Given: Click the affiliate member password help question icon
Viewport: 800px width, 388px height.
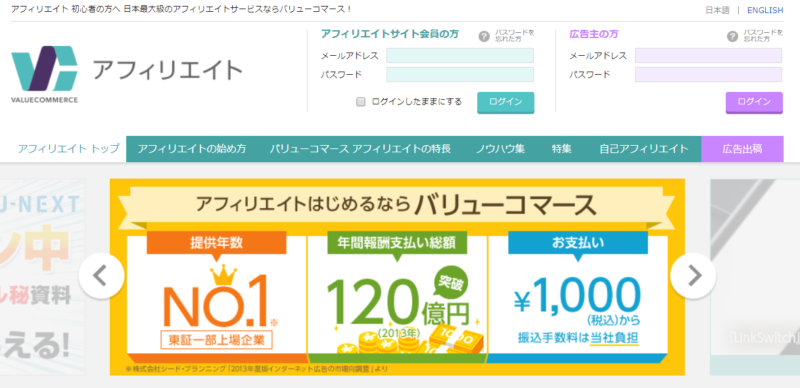Looking at the screenshot, I should 484,36.
